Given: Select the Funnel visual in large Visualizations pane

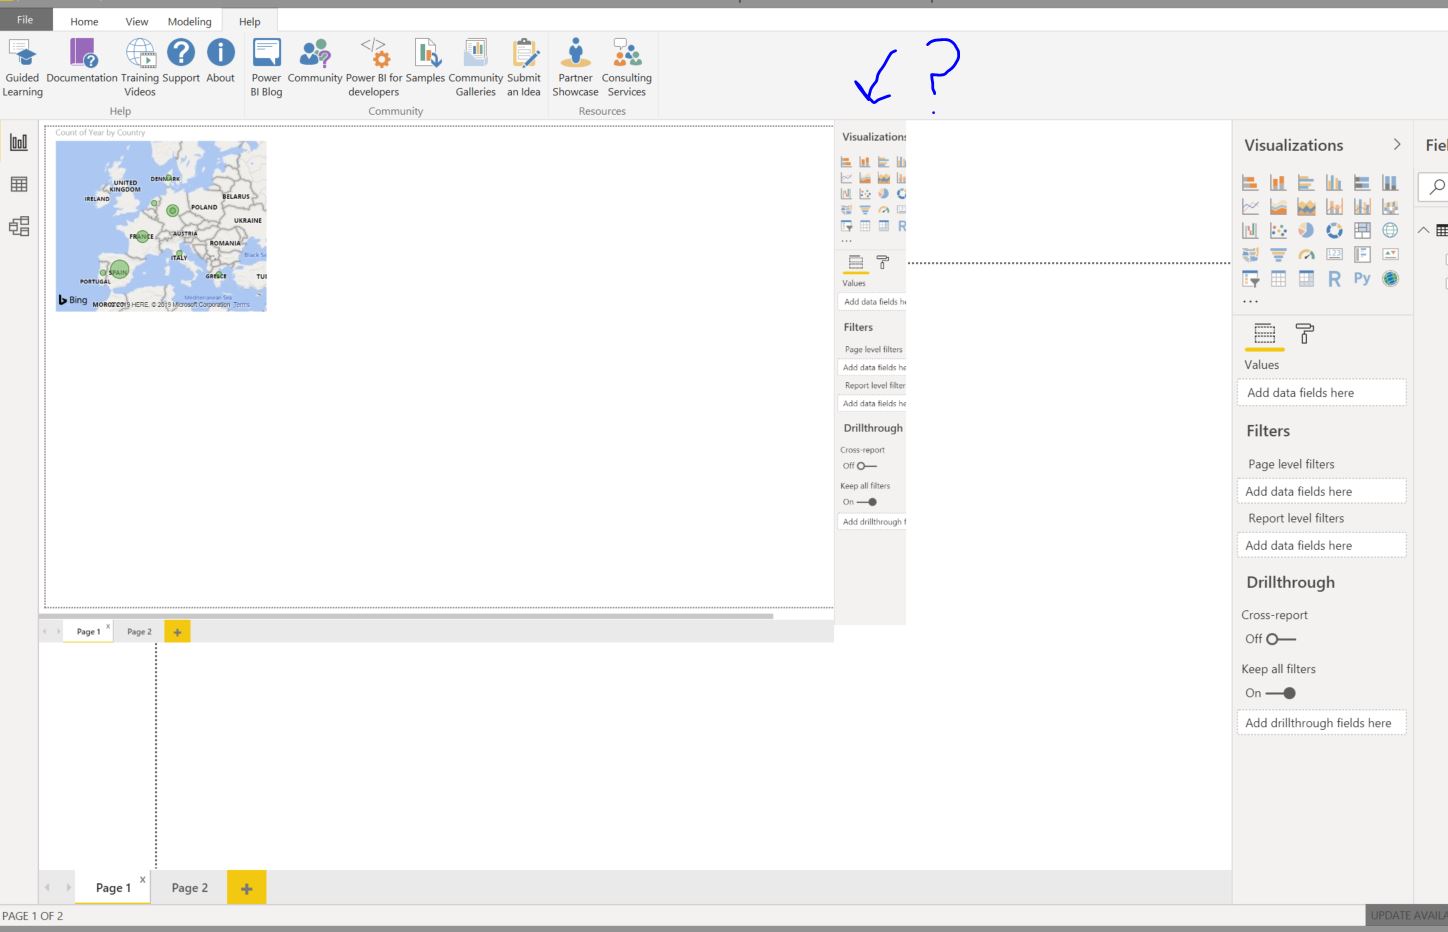Looking at the screenshot, I should click(x=1278, y=255).
